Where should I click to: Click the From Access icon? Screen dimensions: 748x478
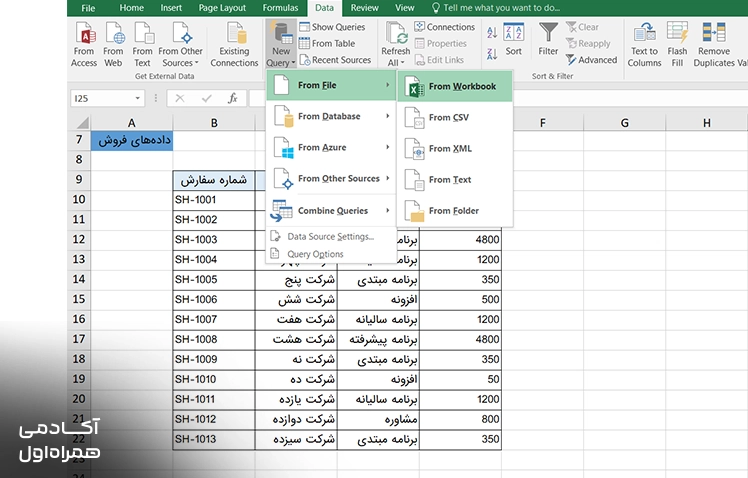click(84, 45)
